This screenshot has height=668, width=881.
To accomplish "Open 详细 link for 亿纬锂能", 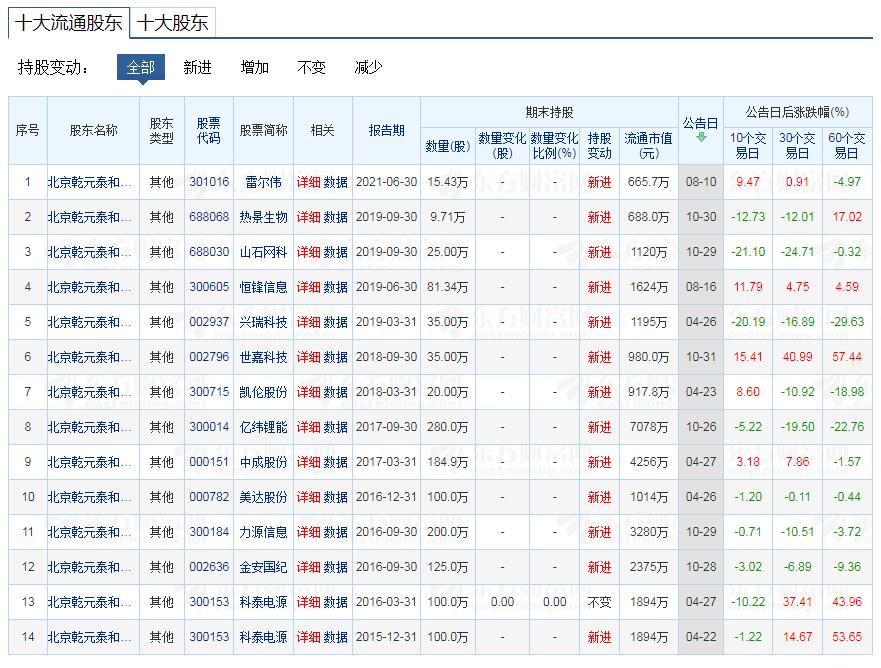I will click(308, 427).
